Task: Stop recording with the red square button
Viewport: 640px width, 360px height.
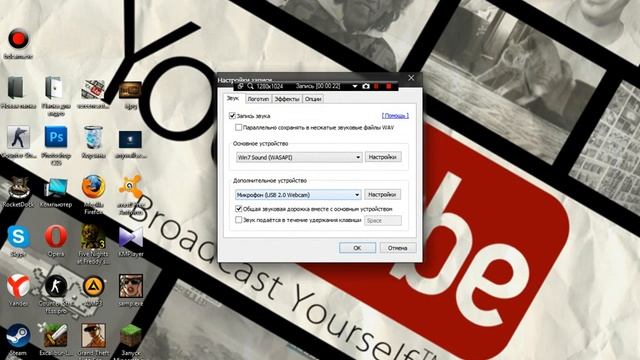Action: pos(389,86)
